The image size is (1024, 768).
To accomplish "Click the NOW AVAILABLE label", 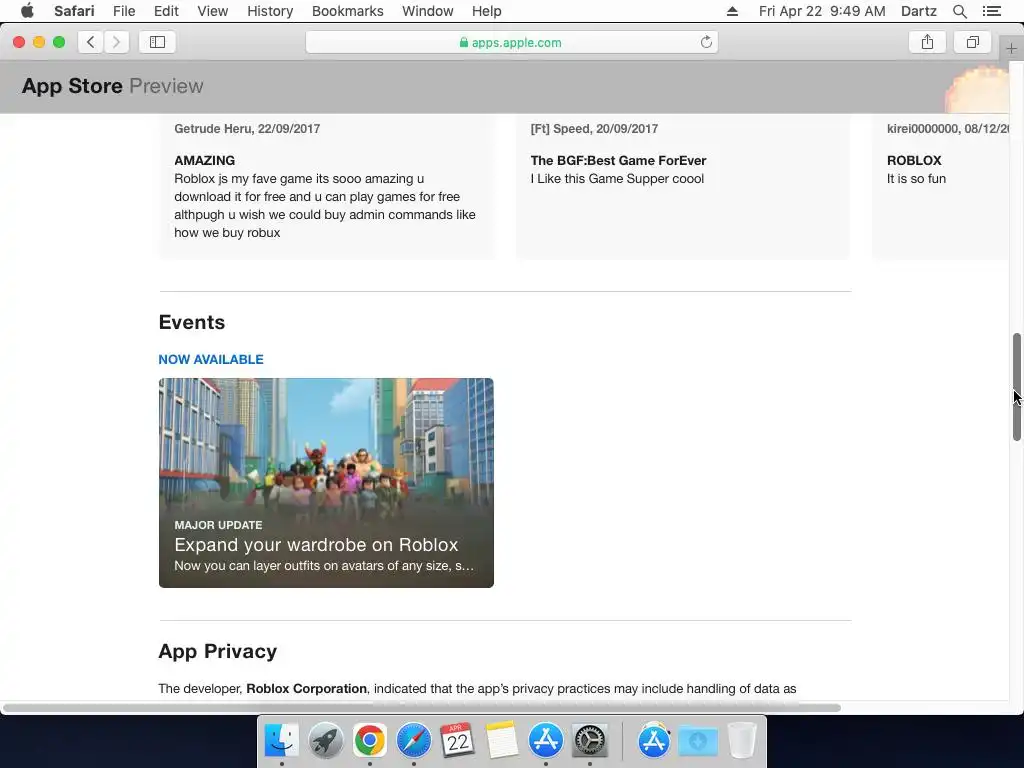I will [211, 359].
